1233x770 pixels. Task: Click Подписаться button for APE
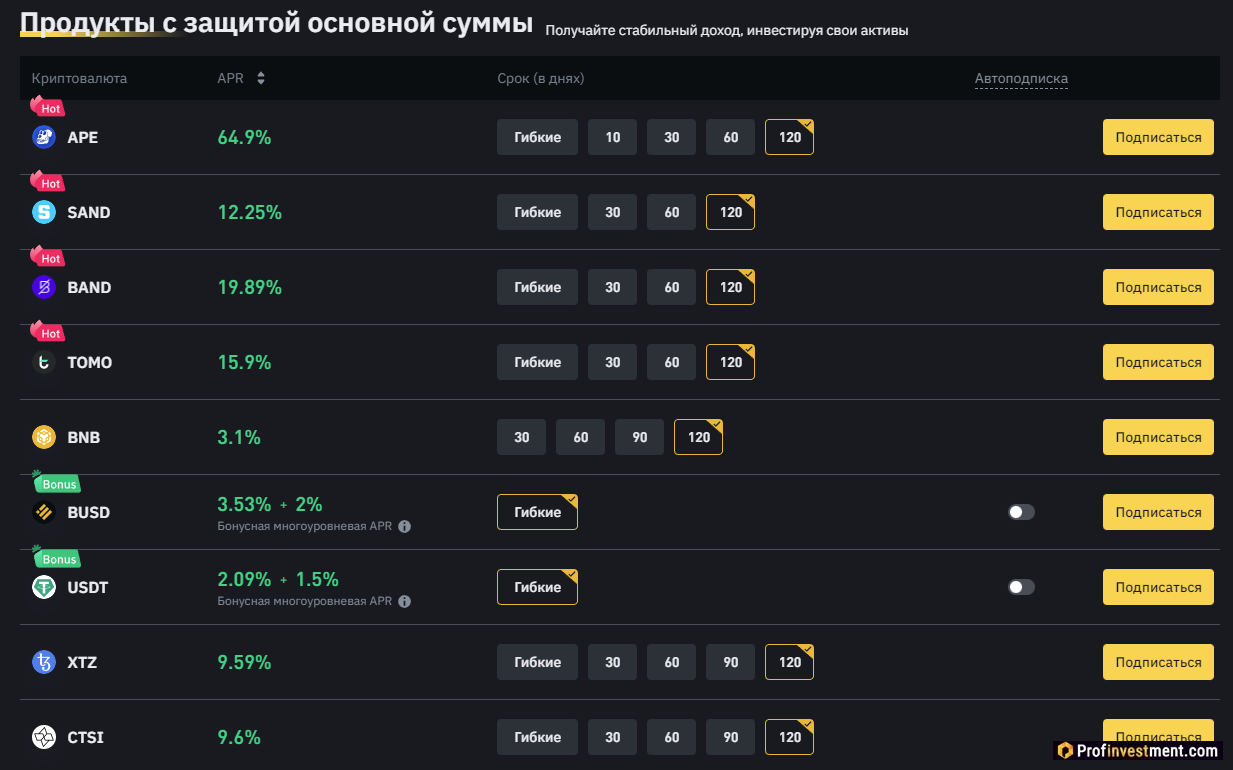[1158, 137]
